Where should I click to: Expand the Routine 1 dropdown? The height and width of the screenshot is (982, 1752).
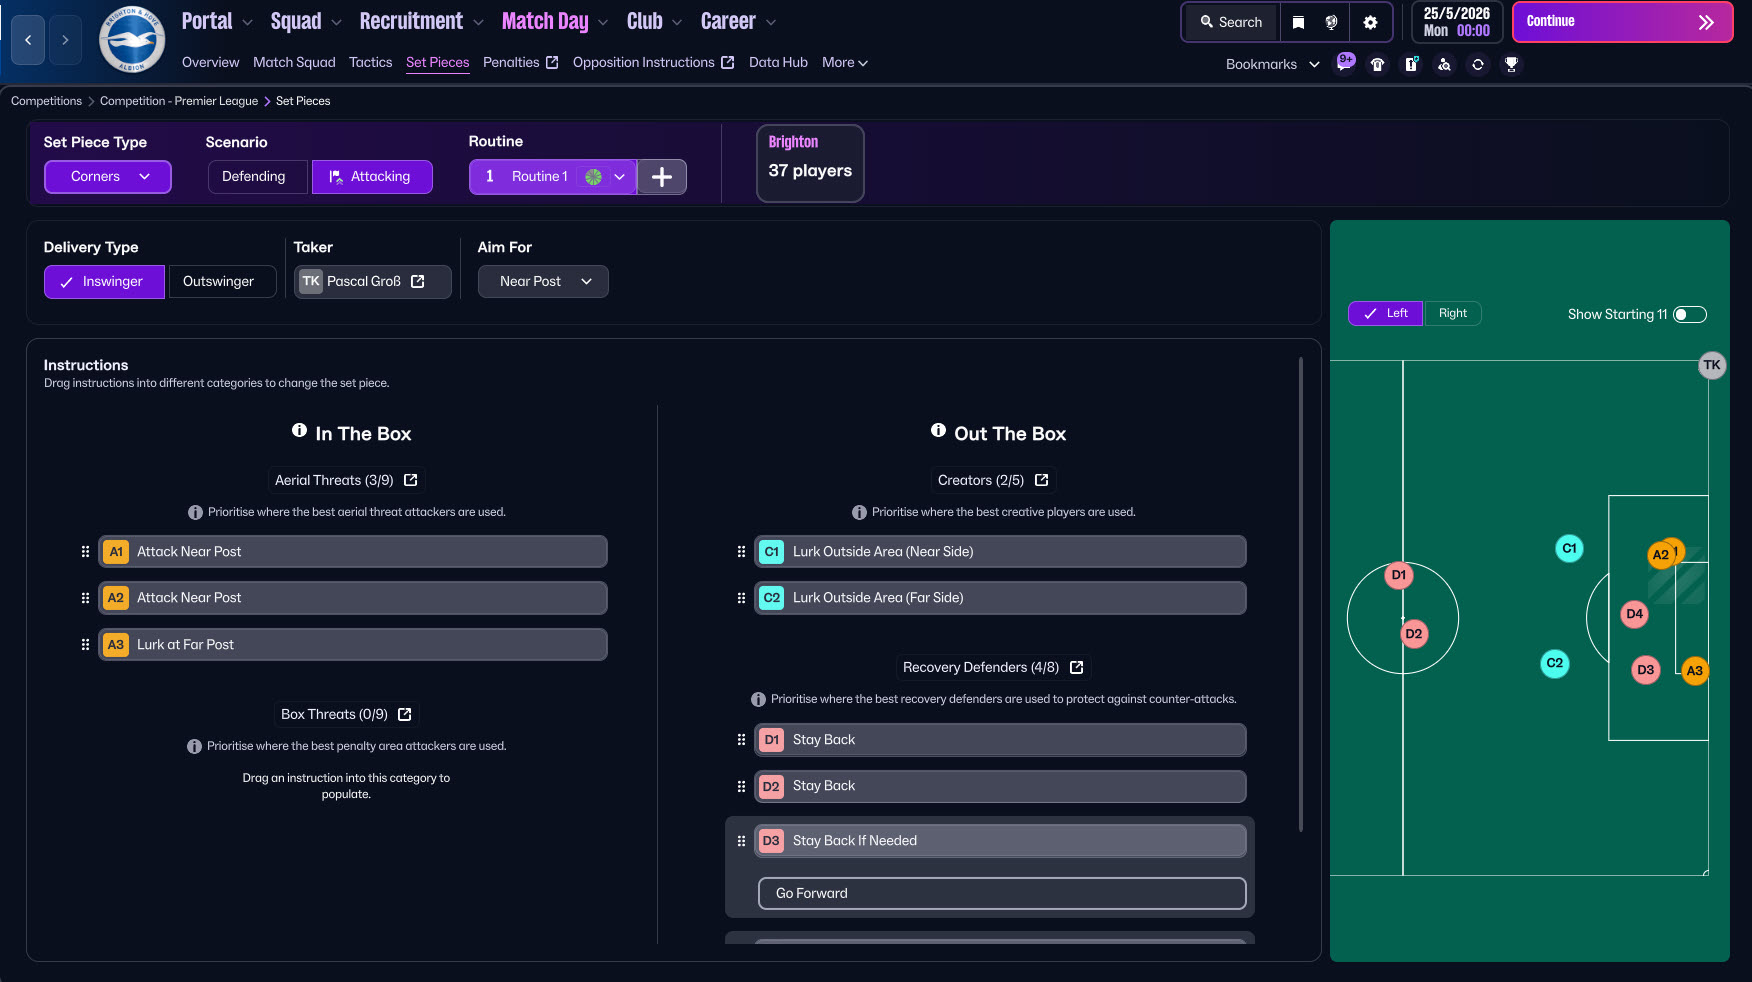click(x=619, y=177)
